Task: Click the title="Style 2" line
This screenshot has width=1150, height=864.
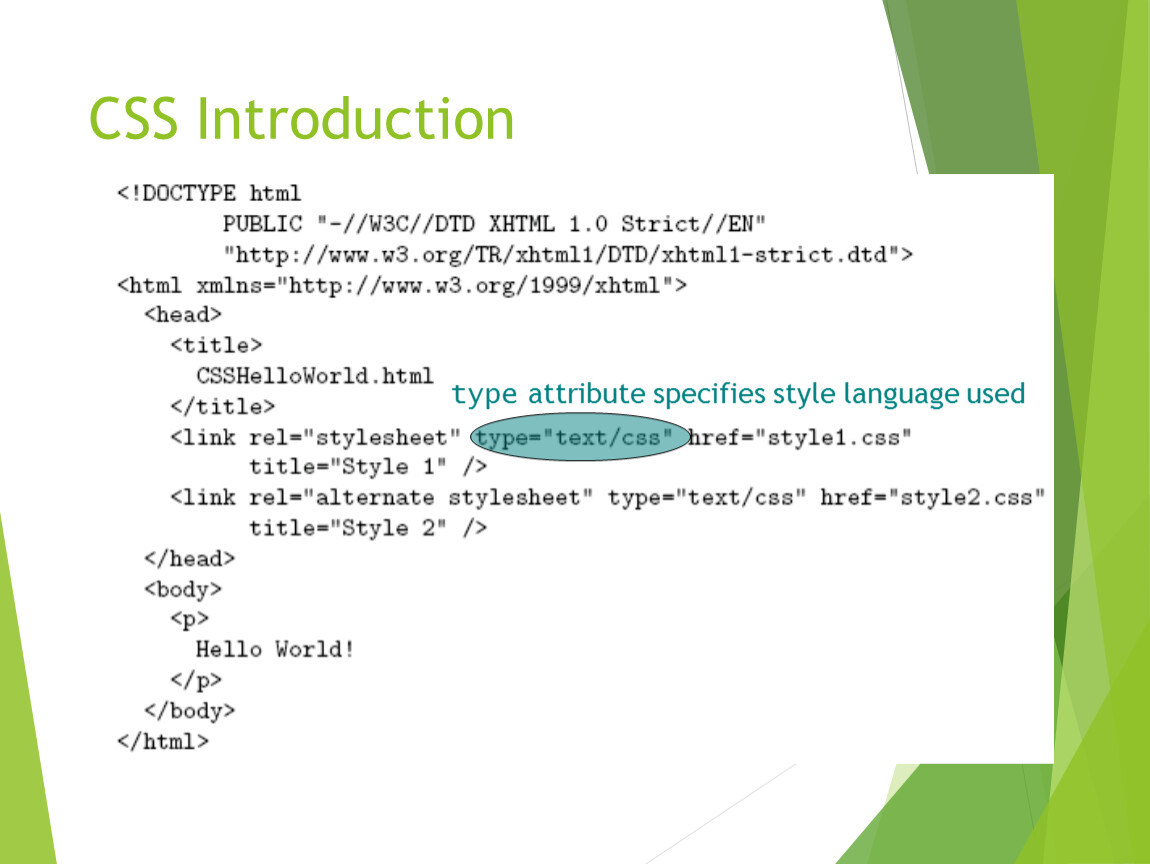Action: pos(367,528)
